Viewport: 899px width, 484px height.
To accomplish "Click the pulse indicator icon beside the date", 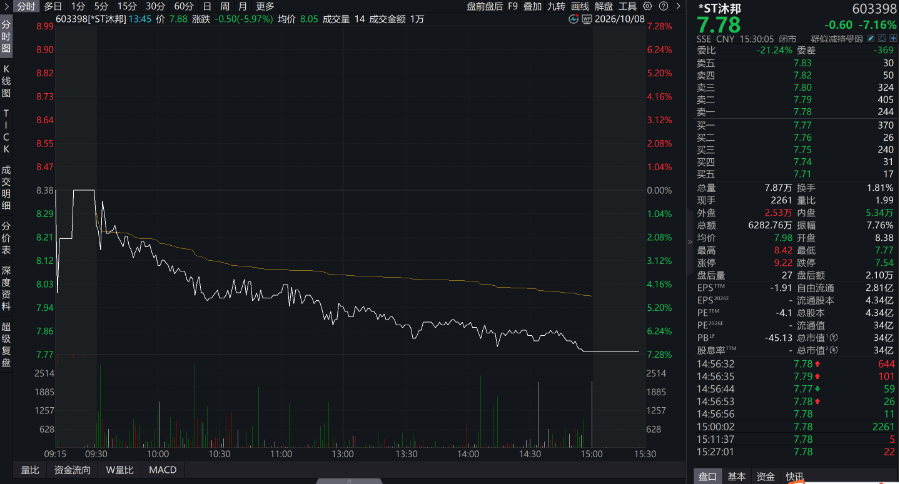I will point(573,19).
